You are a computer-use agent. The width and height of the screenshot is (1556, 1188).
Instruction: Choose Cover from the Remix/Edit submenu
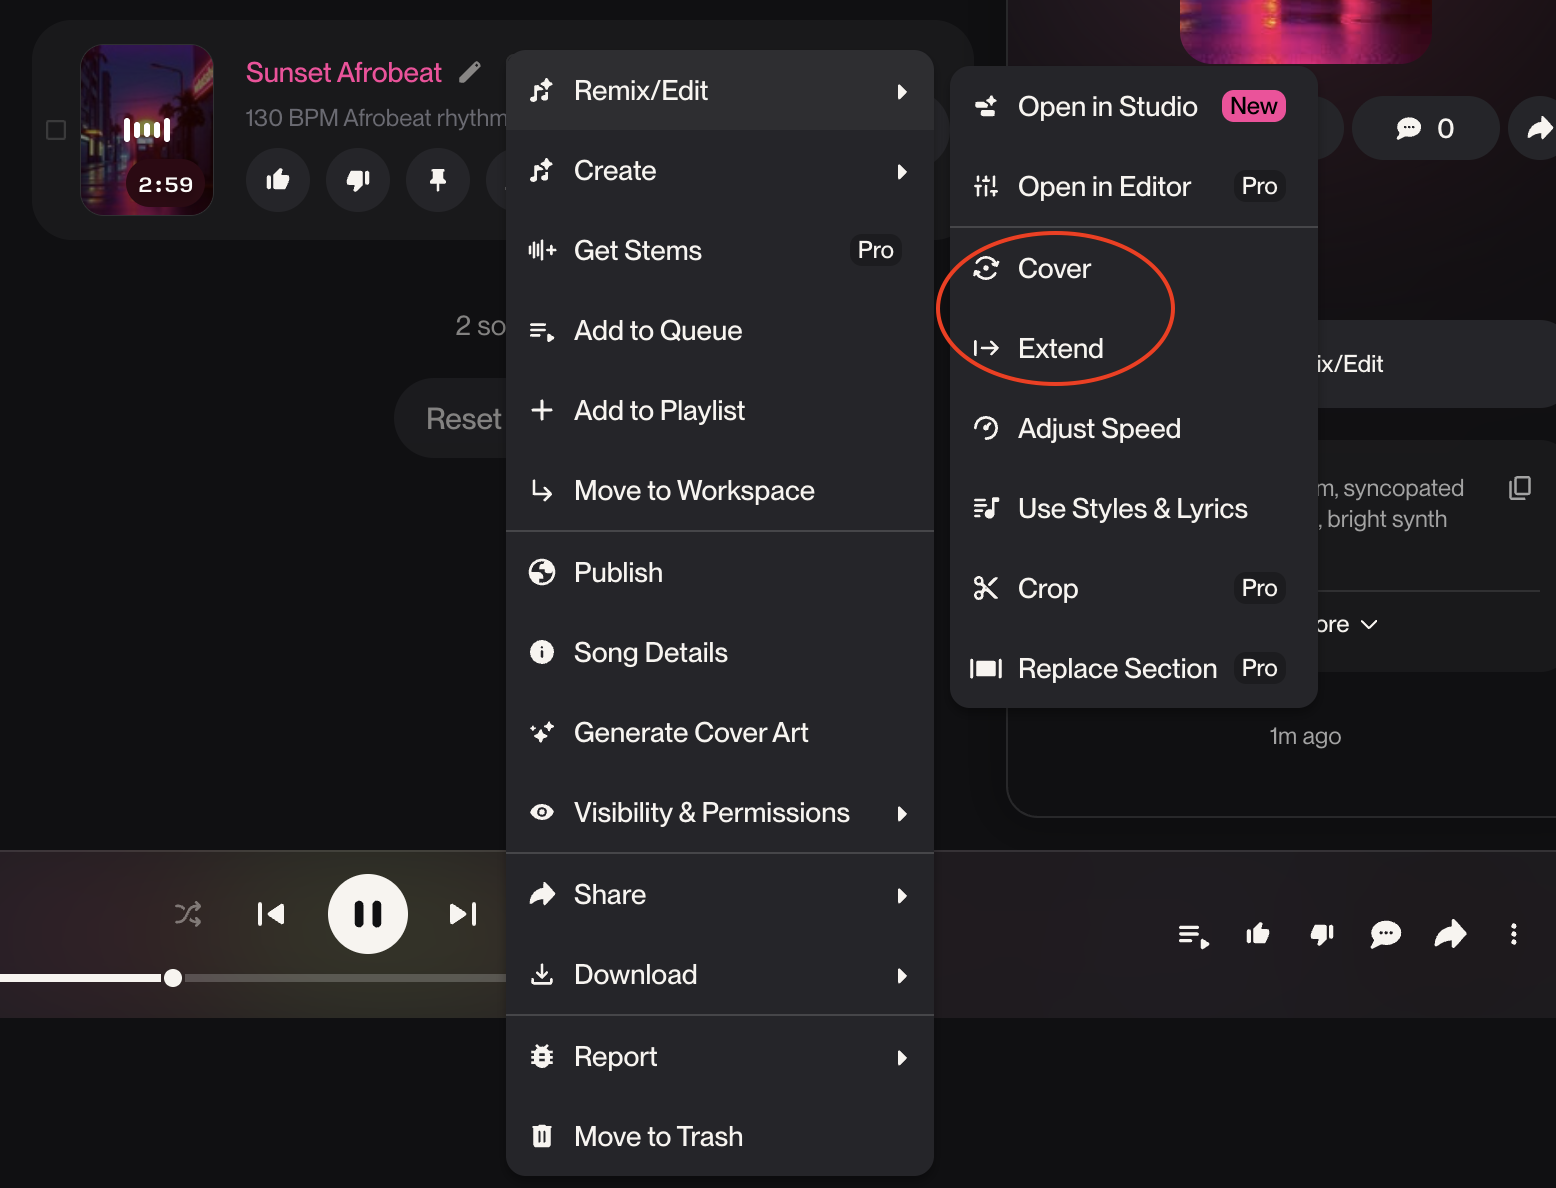[1053, 268]
